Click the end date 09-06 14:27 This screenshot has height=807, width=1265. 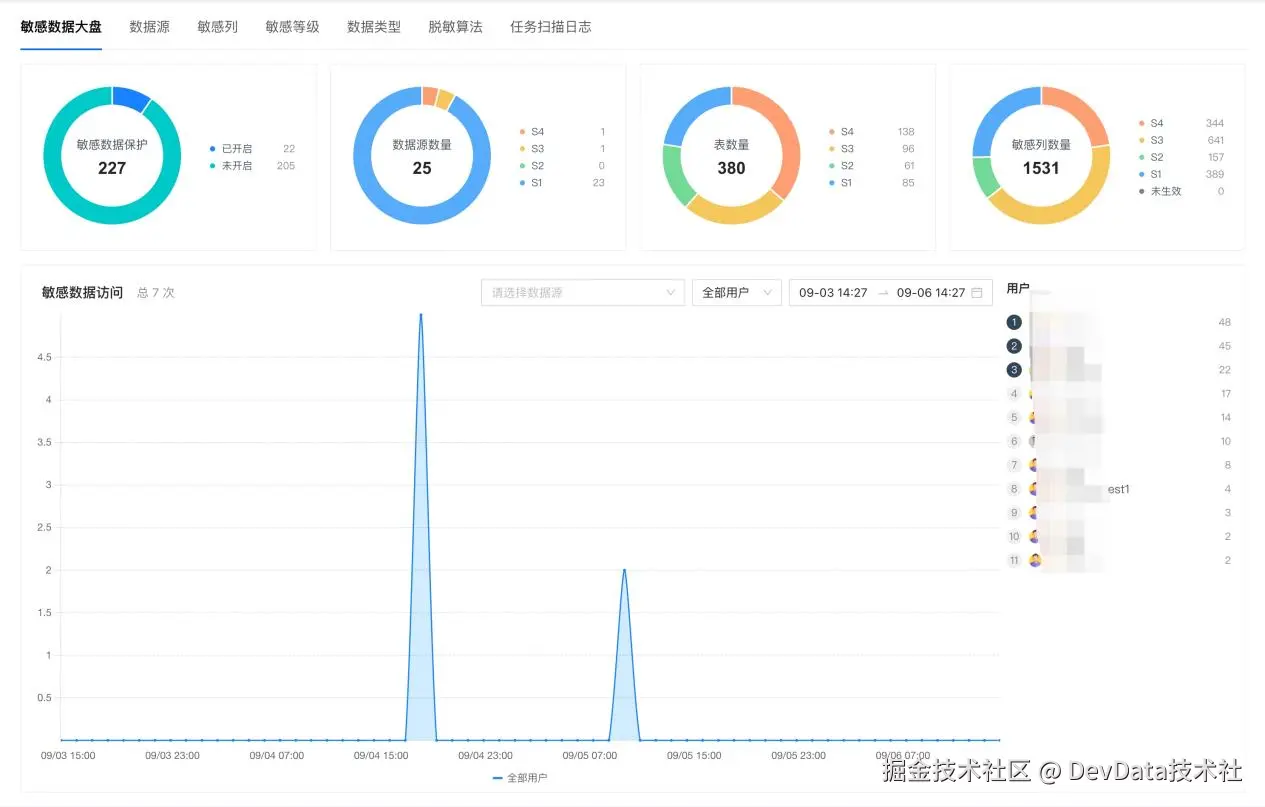pyautogui.click(x=931, y=292)
